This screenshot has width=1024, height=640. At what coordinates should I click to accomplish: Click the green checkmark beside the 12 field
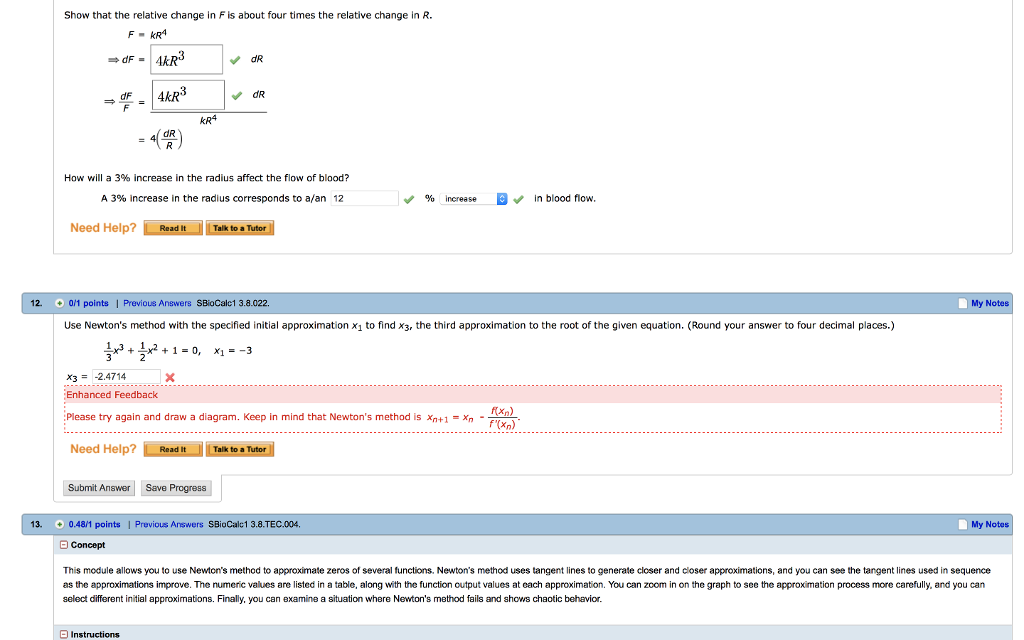click(x=409, y=199)
